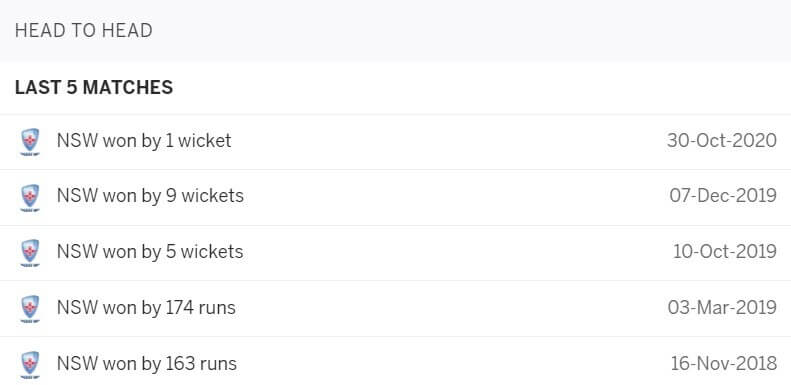The image size is (791, 385).
Task: Click the 16-Nov-2018 match date
Action: pos(723,364)
